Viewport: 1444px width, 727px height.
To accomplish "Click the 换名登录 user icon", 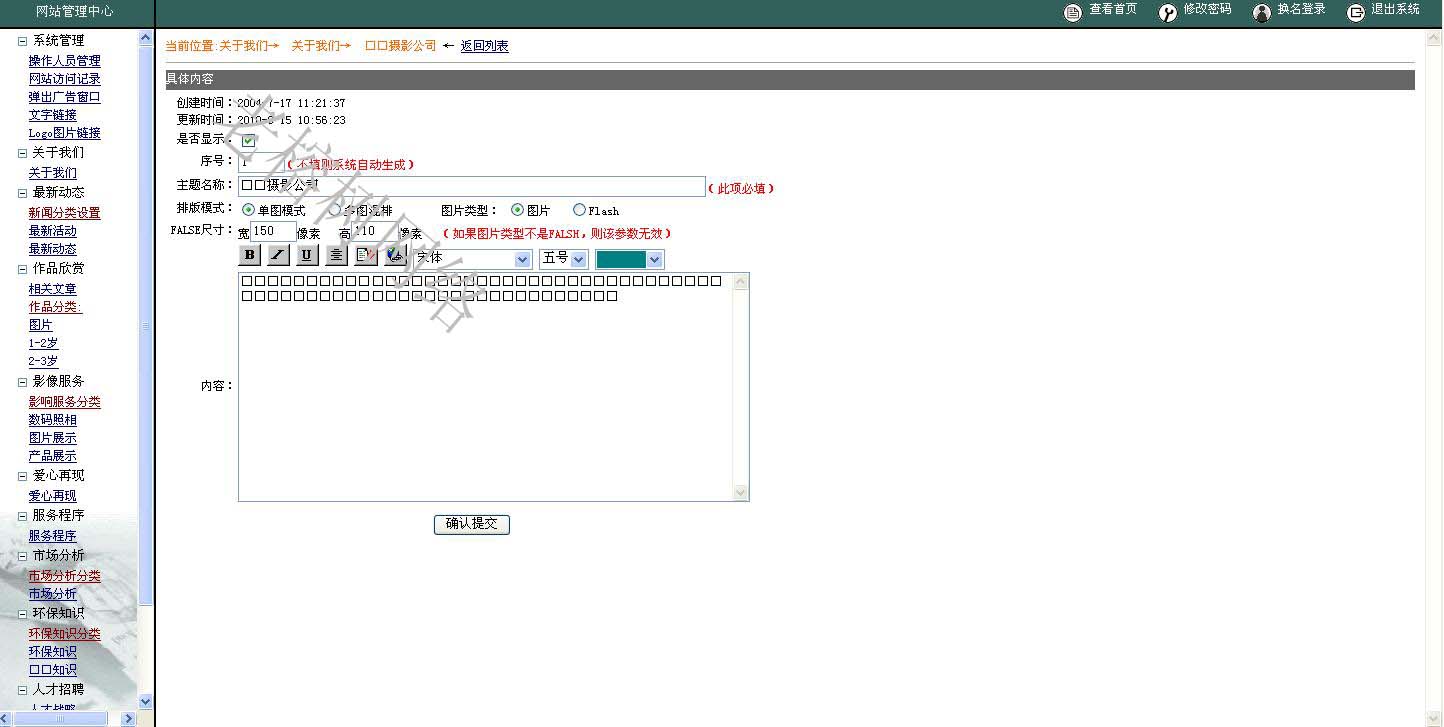I will pyautogui.click(x=1262, y=13).
